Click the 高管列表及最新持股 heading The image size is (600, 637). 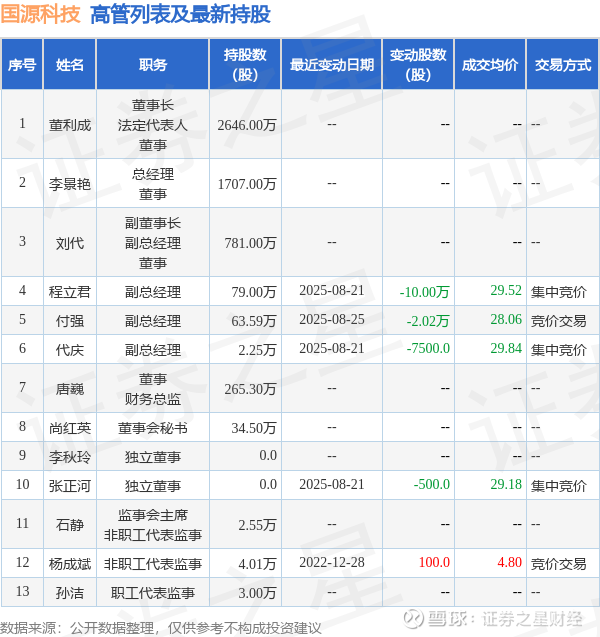180,15
